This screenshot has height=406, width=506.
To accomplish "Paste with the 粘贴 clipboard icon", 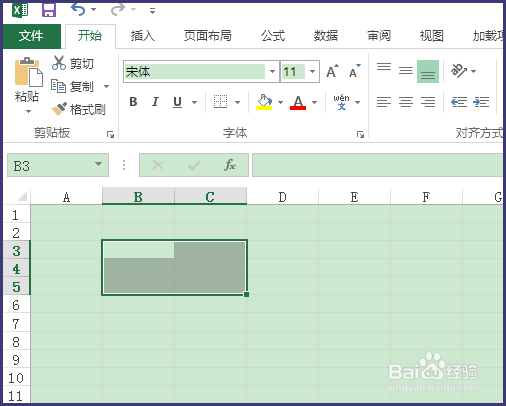I will point(28,72).
